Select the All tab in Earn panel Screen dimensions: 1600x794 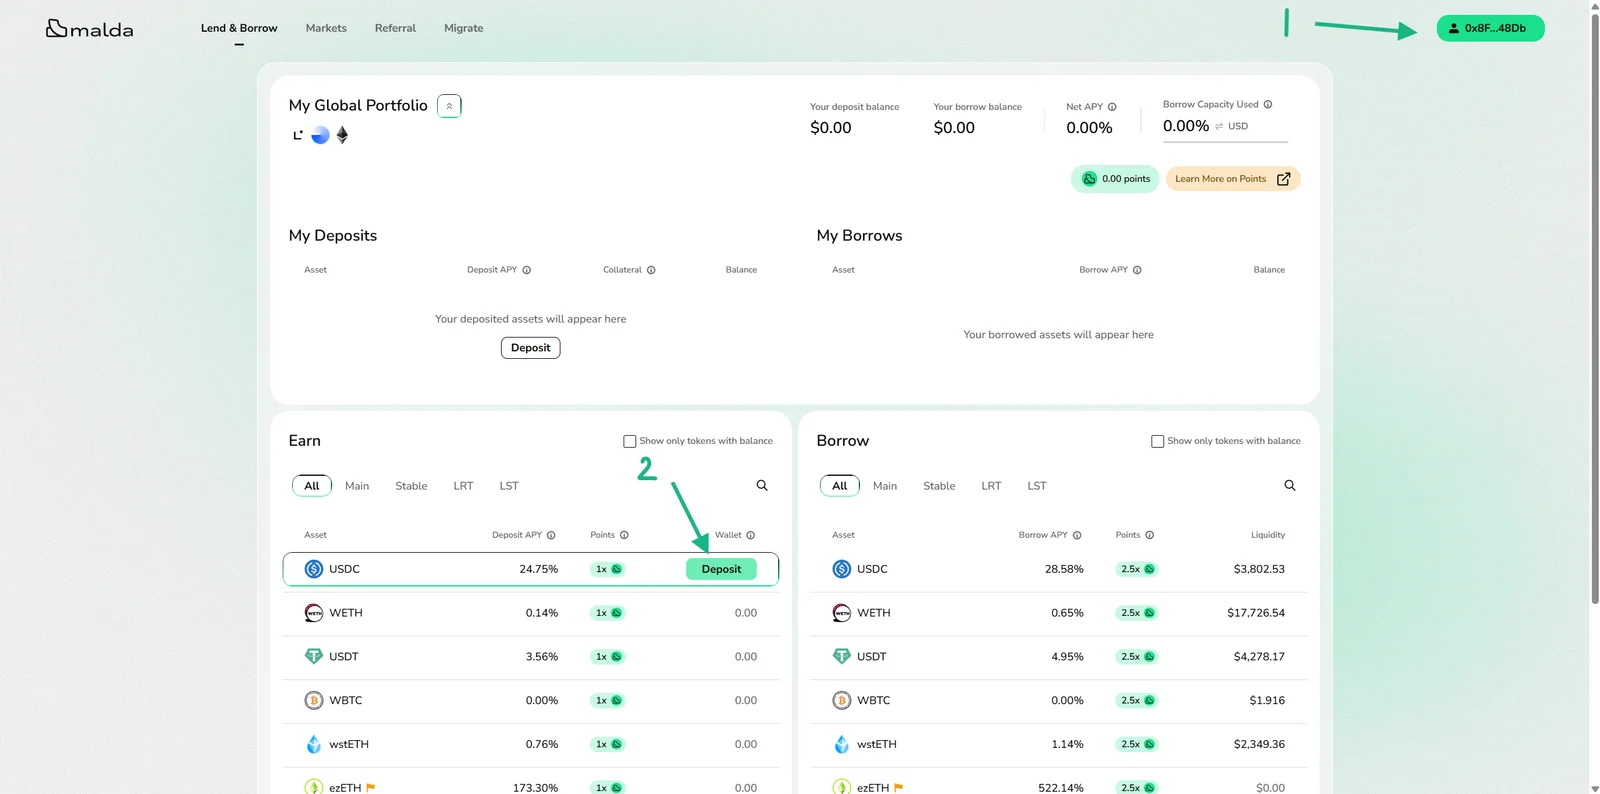pyautogui.click(x=312, y=486)
